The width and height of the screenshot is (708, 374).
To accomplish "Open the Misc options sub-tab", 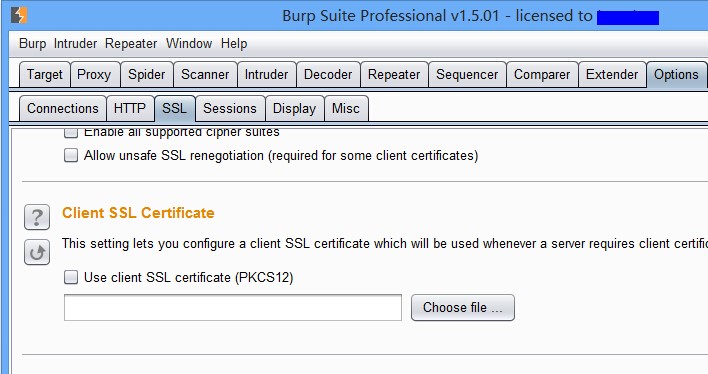I will [x=346, y=108].
